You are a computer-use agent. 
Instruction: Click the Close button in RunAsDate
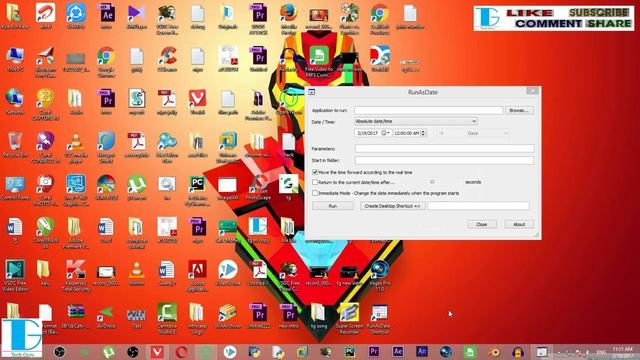coord(482,224)
